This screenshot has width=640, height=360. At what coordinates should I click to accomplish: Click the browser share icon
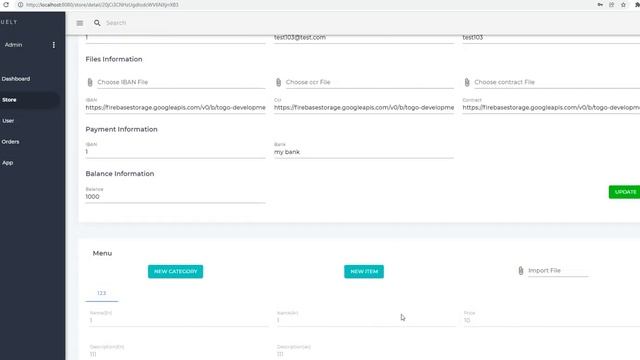(611, 4)
